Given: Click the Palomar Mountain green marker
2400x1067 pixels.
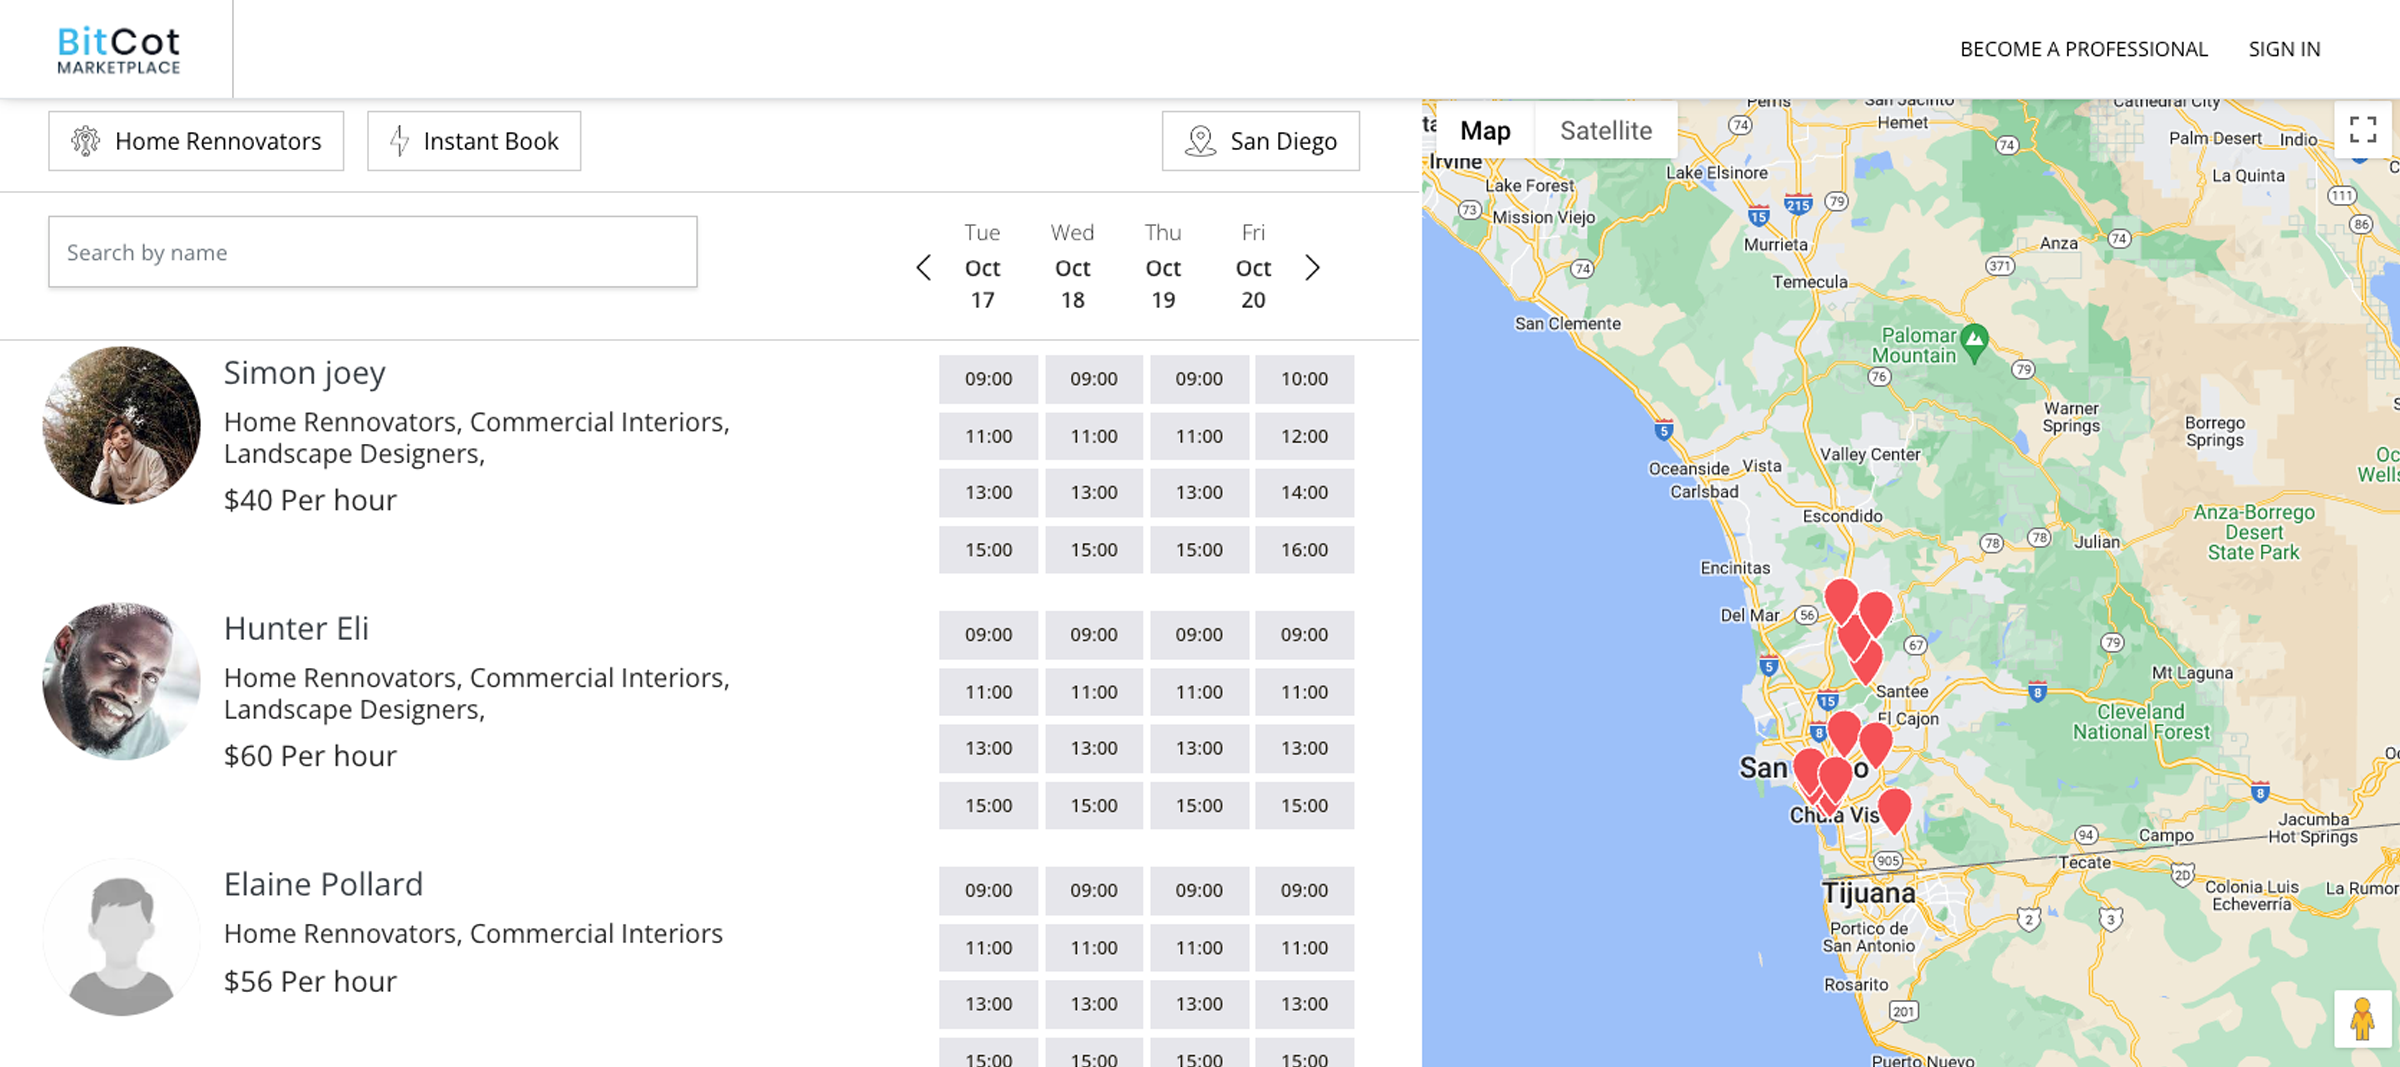Looking at the screenshot, I should 1974,340.
